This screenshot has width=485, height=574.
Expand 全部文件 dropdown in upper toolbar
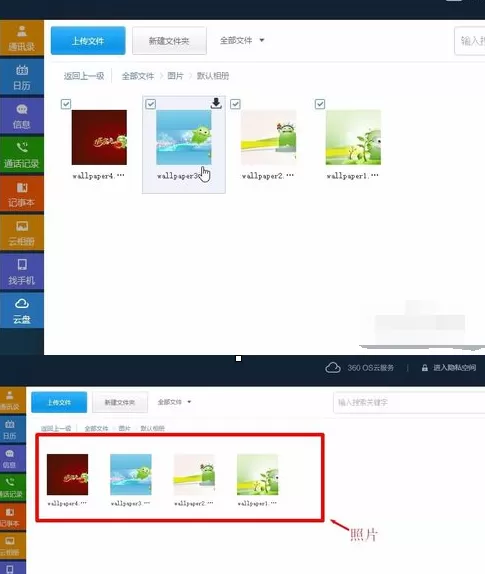pos(242,40)
